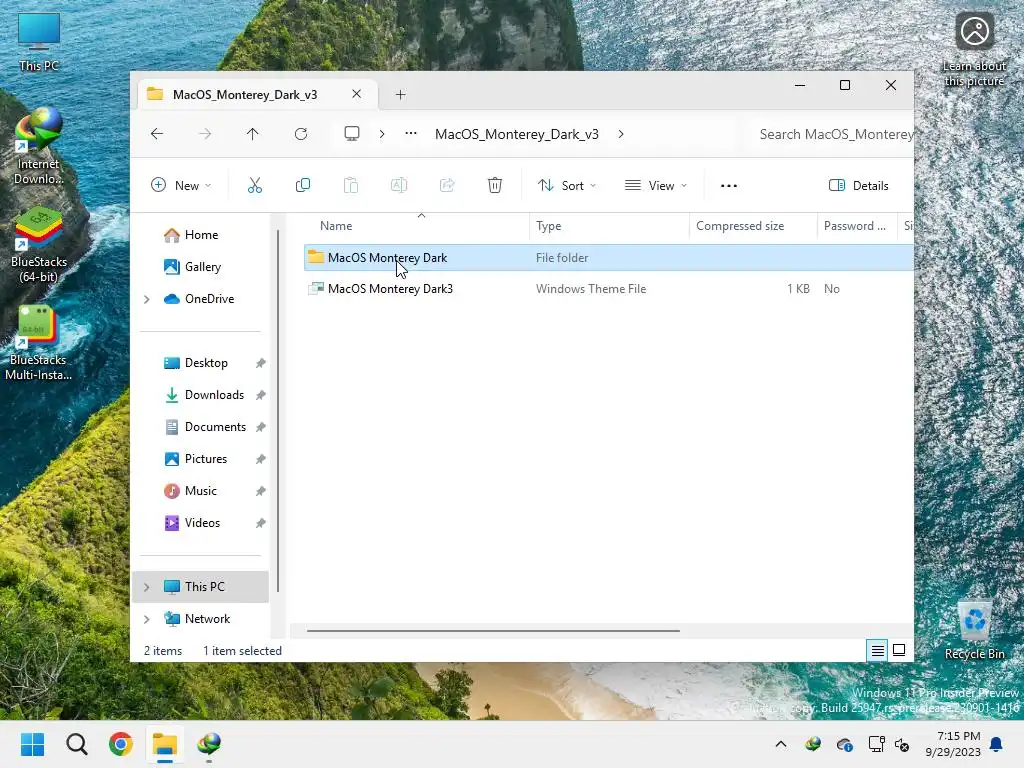This screenshot has height=768, width=1024.
Task: Click the address bar ellipsis button
Action: pos(411,134)
